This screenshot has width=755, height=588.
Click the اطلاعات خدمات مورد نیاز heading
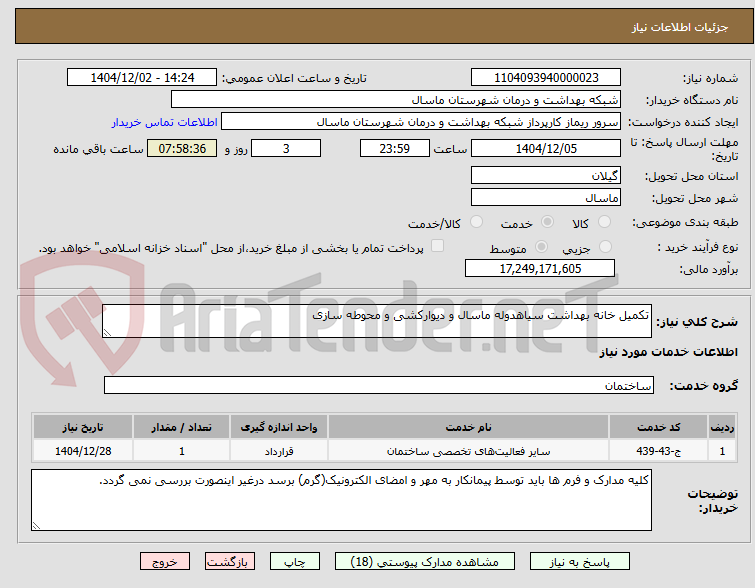pyautogui.click(x=668, y=353)
